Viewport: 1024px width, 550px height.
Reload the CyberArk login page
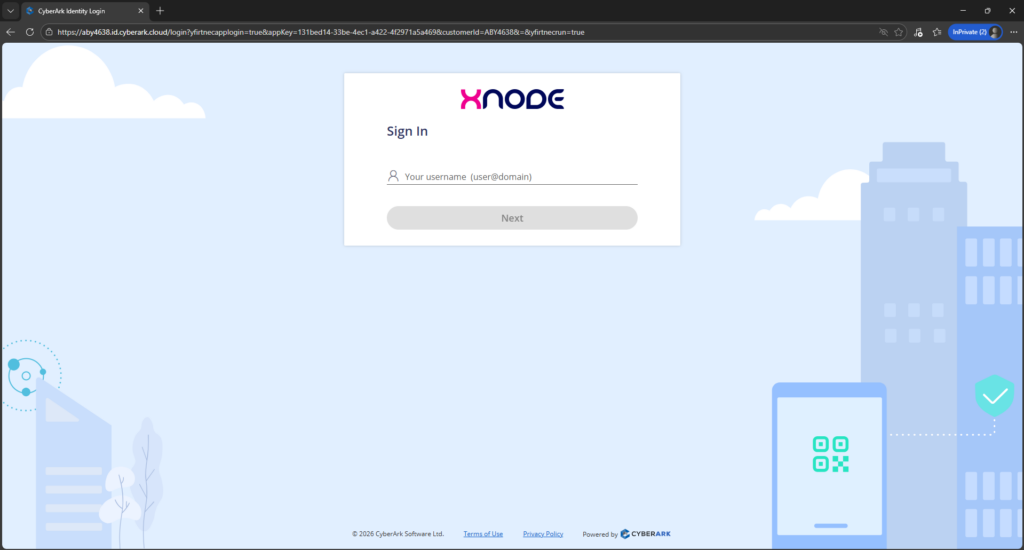point(30,32)
